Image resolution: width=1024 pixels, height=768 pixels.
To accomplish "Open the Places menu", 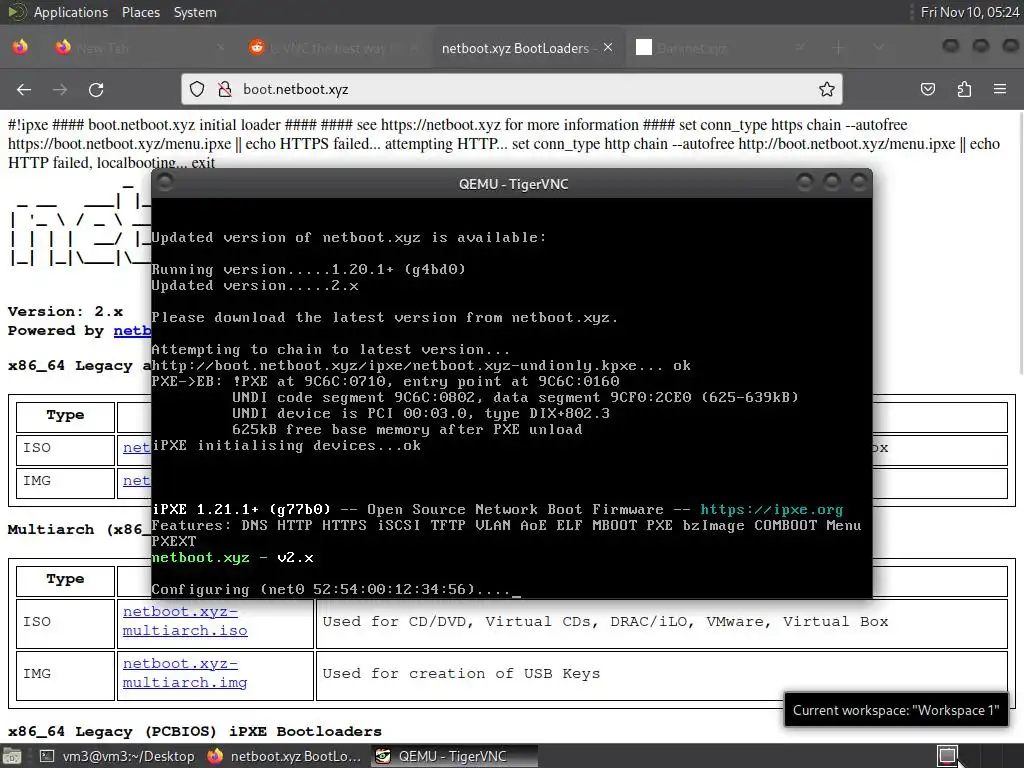I will [140, 12].
